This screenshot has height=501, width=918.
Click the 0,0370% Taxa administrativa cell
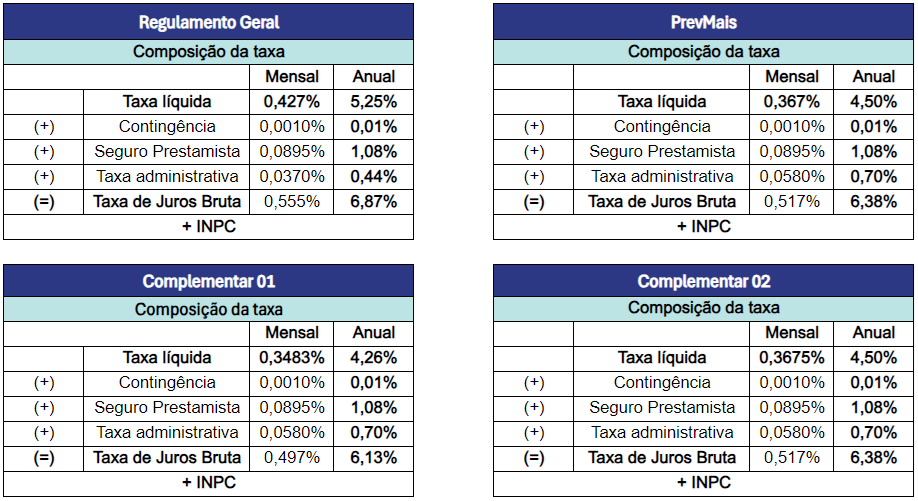pos(291,176)
